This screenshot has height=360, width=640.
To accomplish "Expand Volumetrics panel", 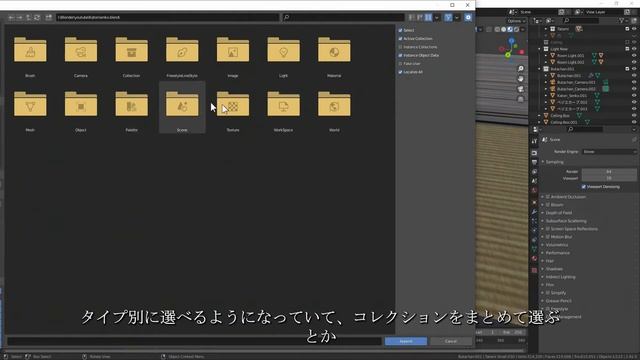I will coord(556,245).
